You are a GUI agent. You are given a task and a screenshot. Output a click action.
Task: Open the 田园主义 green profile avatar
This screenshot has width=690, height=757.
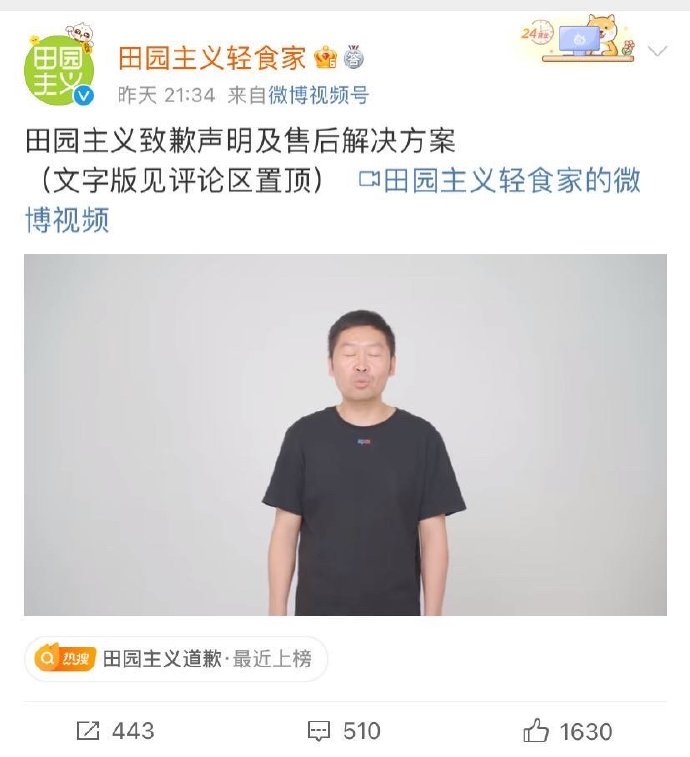click(x=58, y=70)
